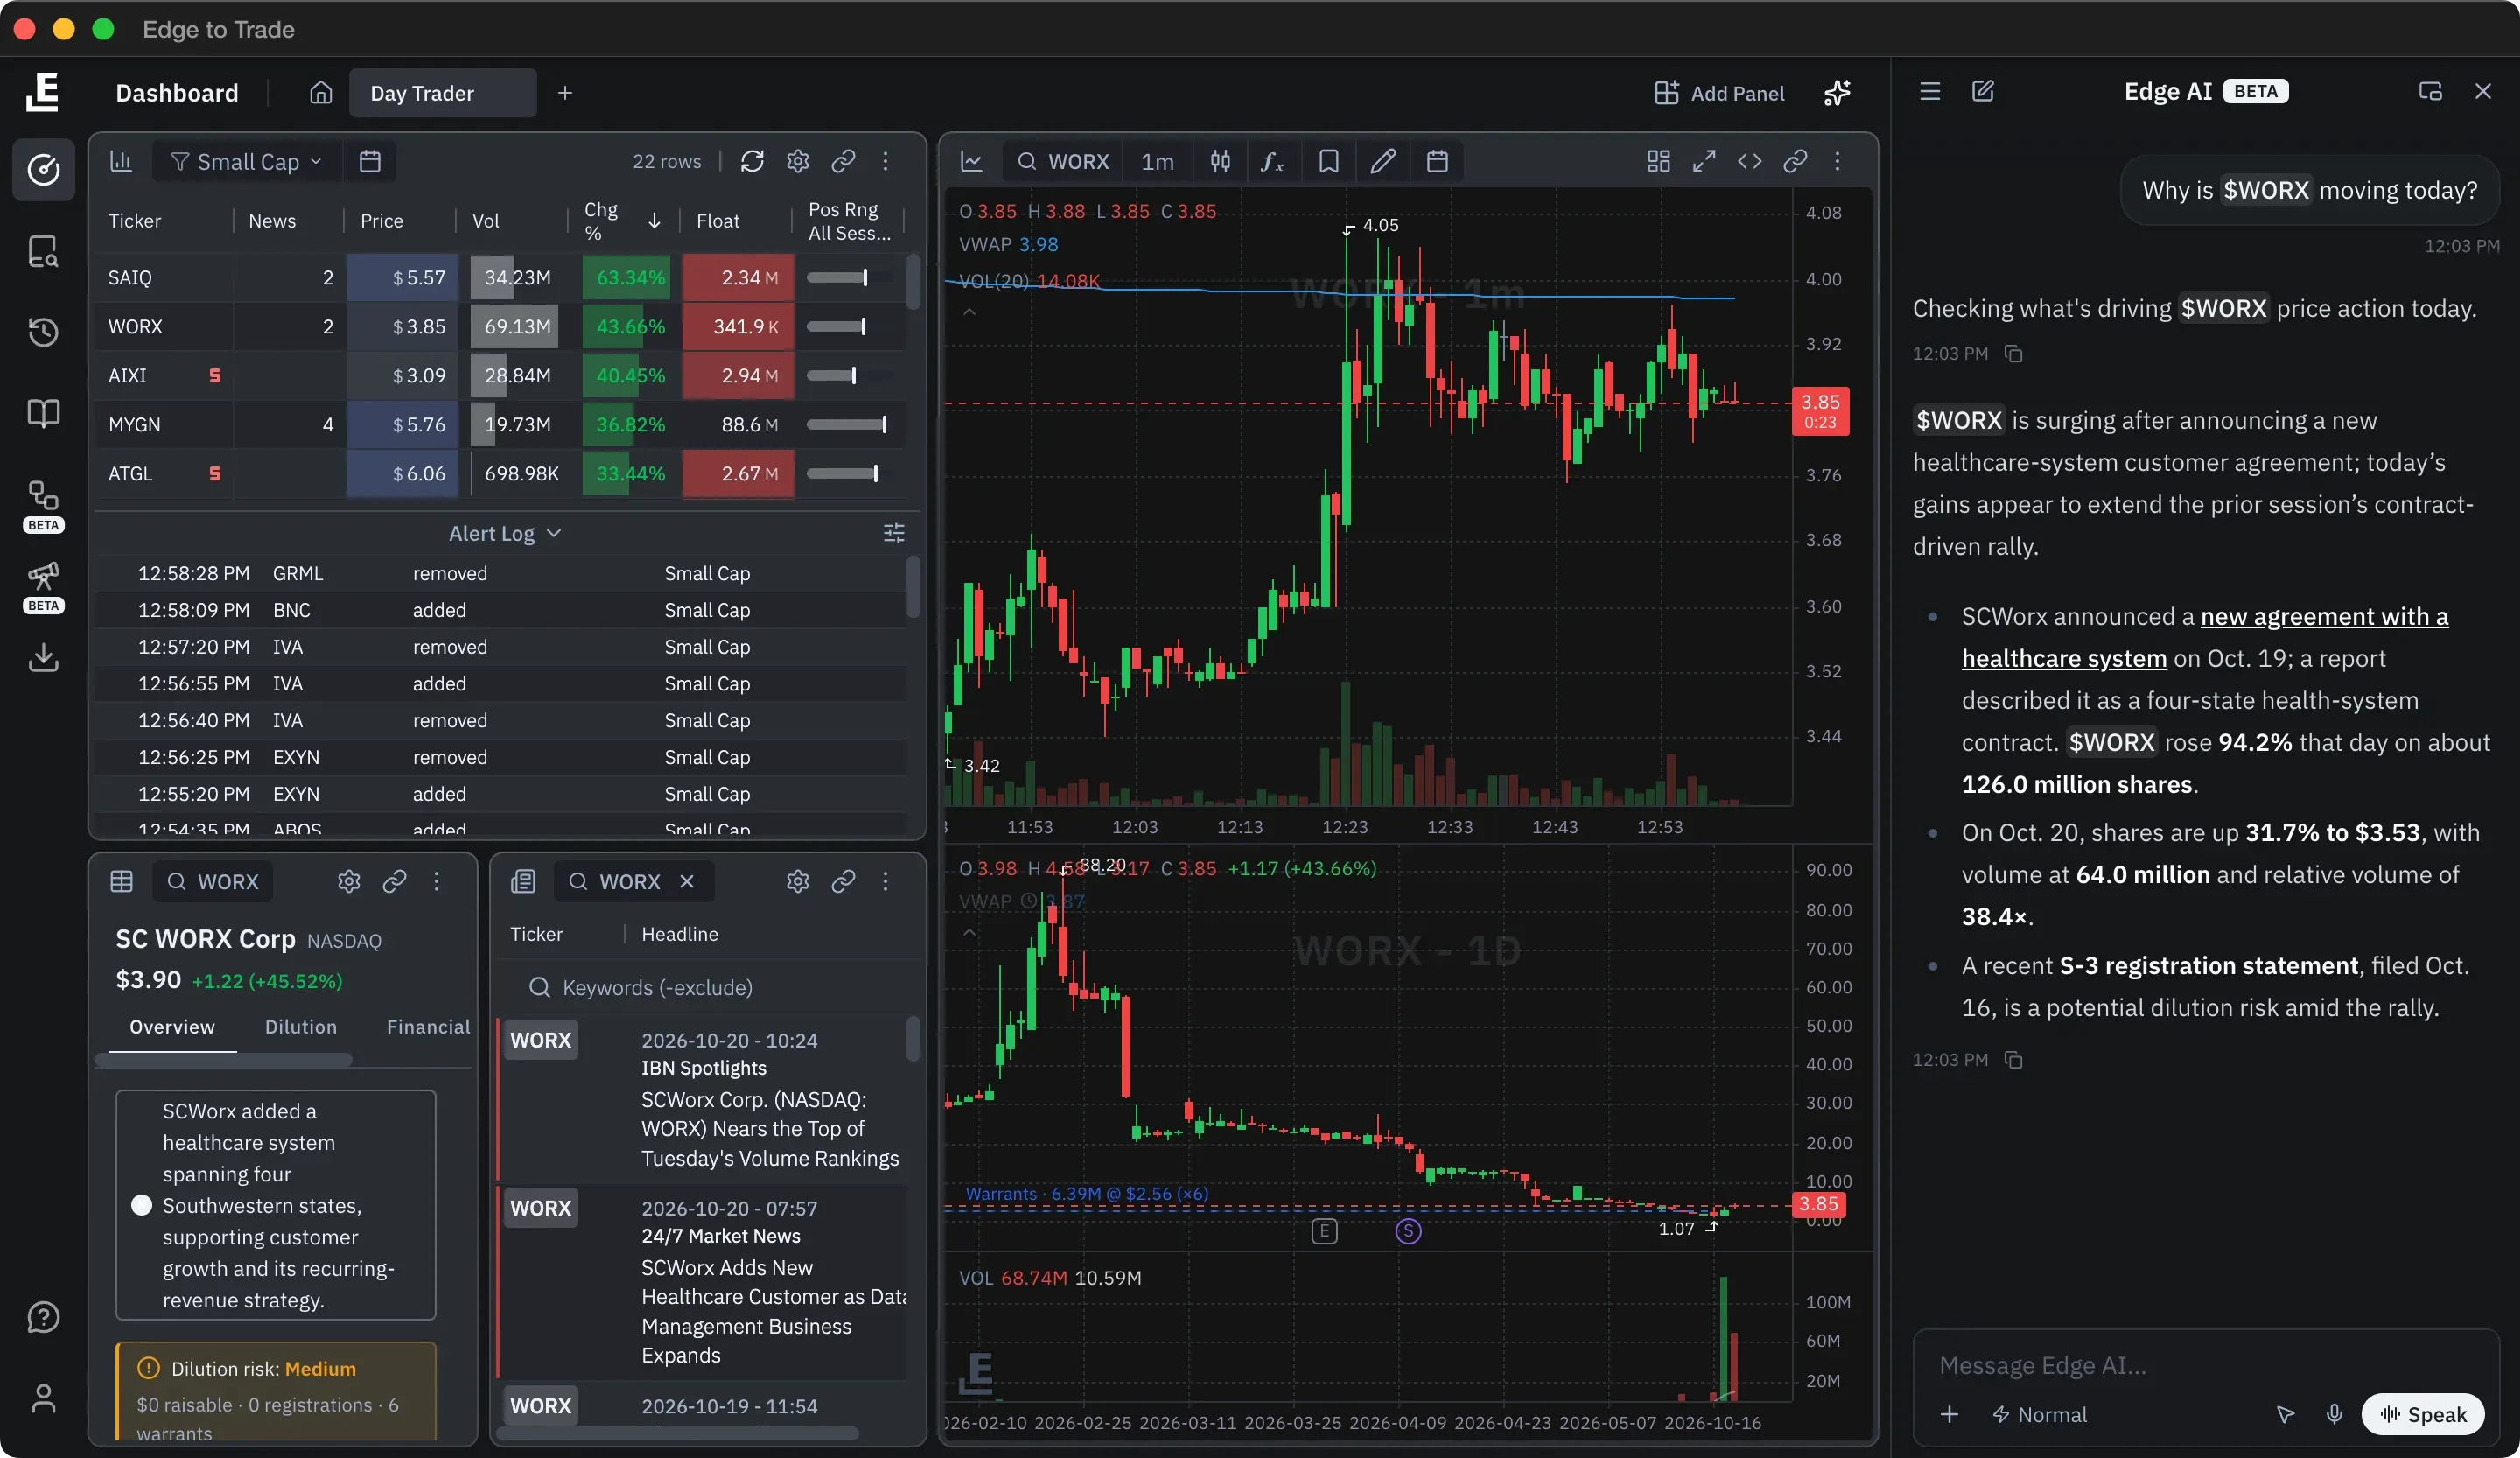Viewport: 2520px width, 1458px height.
Task: Expand the Alert Log dropdown
Action: [505, 533]
